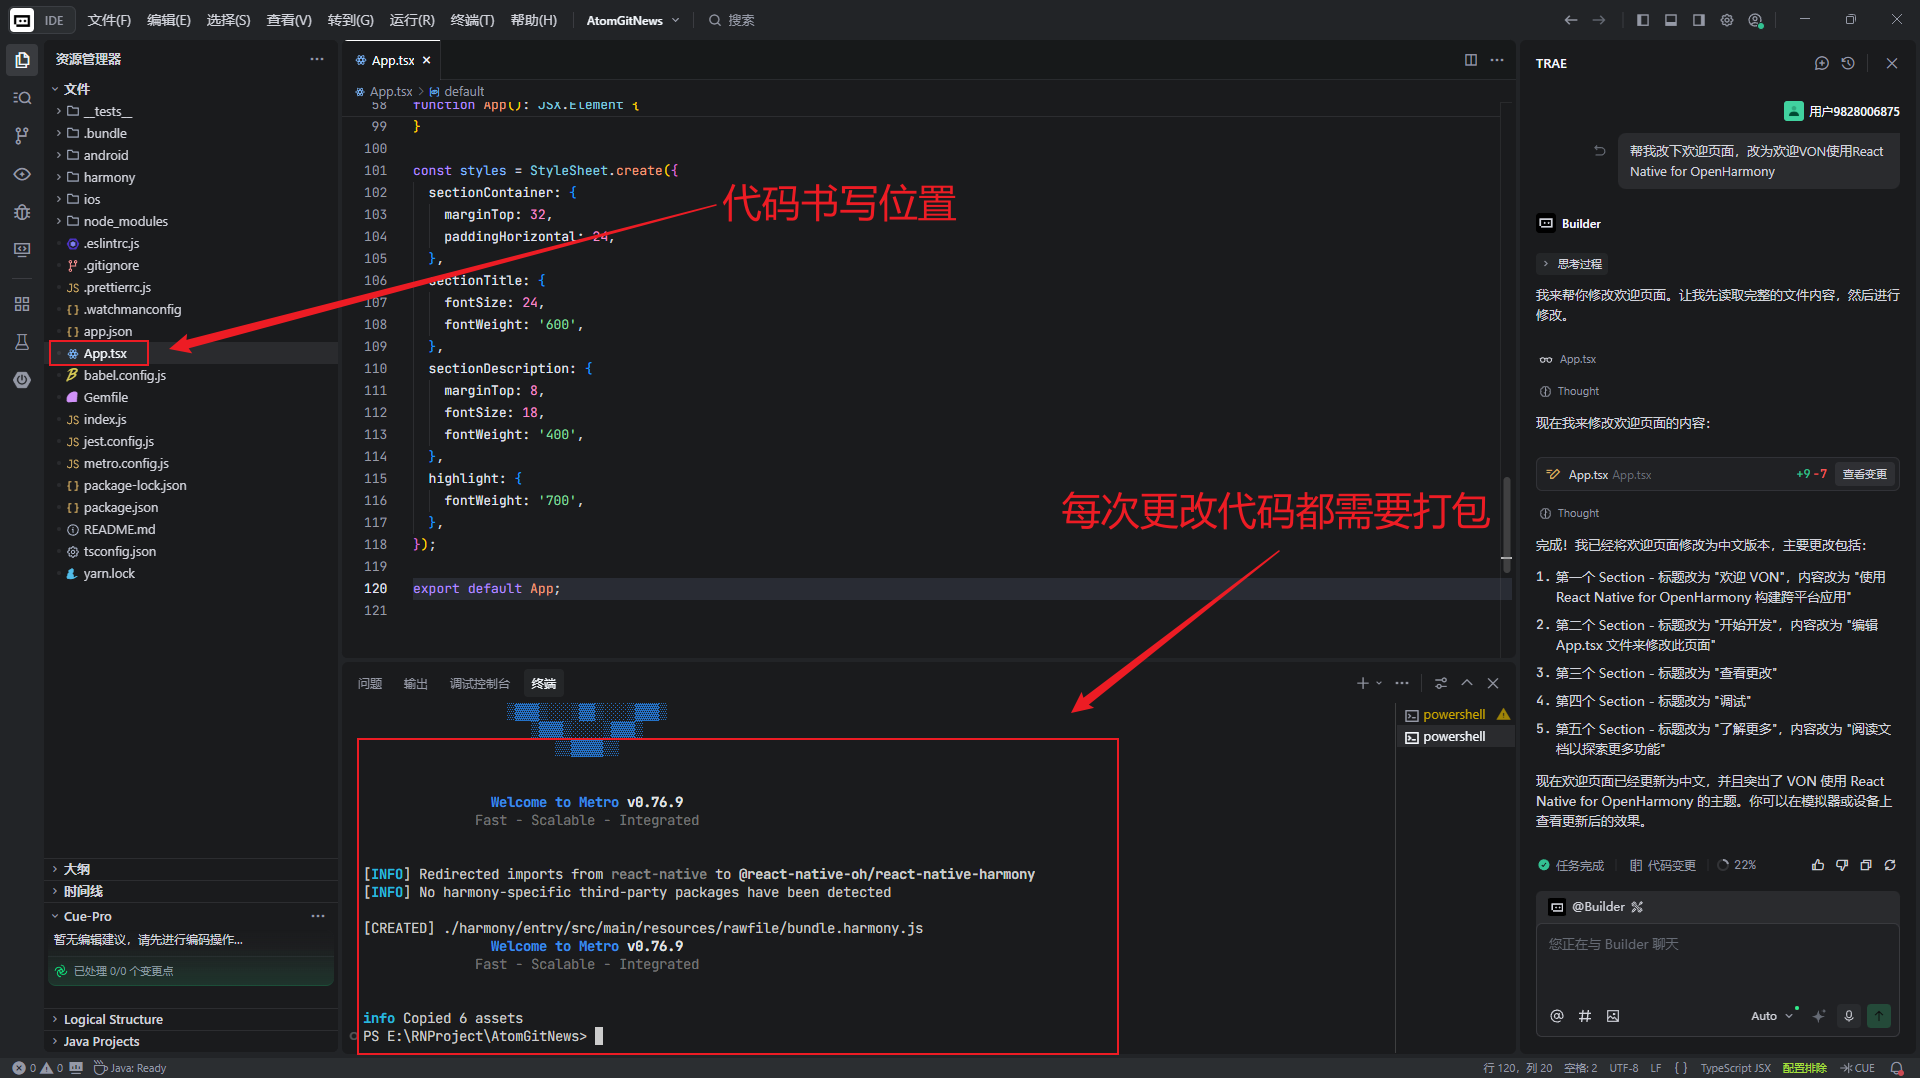Open editor more actions ellipsis
Screen dimensions: 1920x1078
[x=1497, y=60]
